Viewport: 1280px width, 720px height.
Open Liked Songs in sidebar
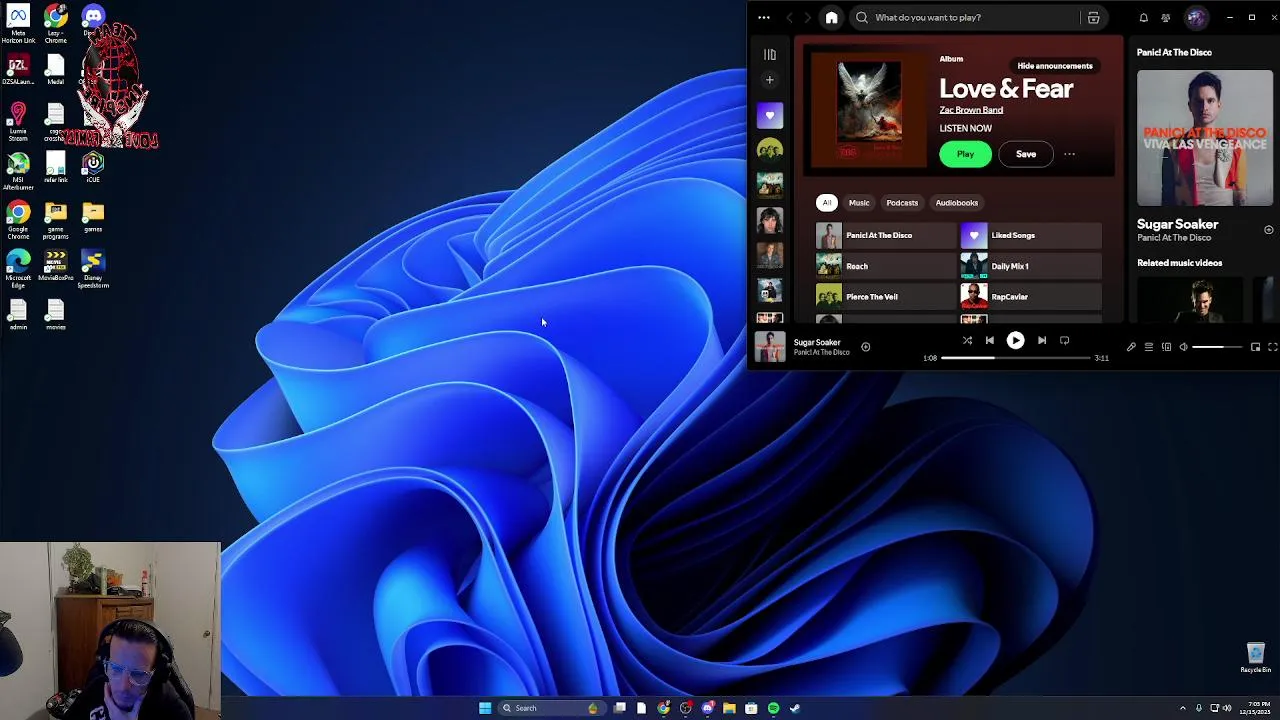pyautogui.click(x=770, y=116)
